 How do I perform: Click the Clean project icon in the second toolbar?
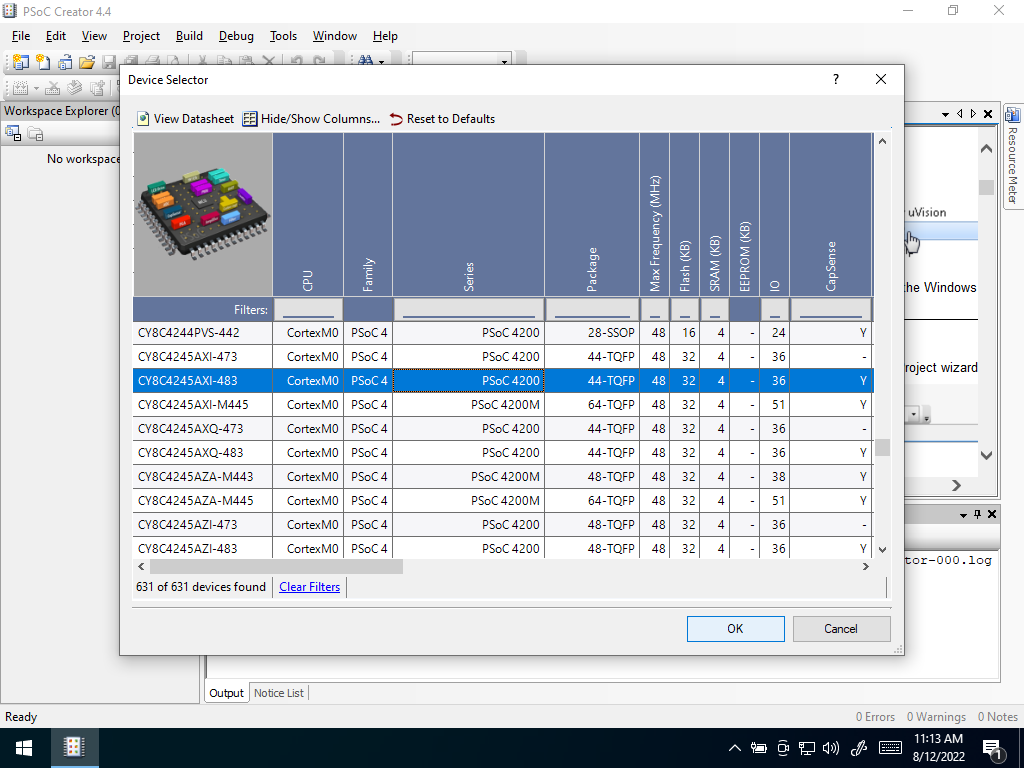click(53, 88)
